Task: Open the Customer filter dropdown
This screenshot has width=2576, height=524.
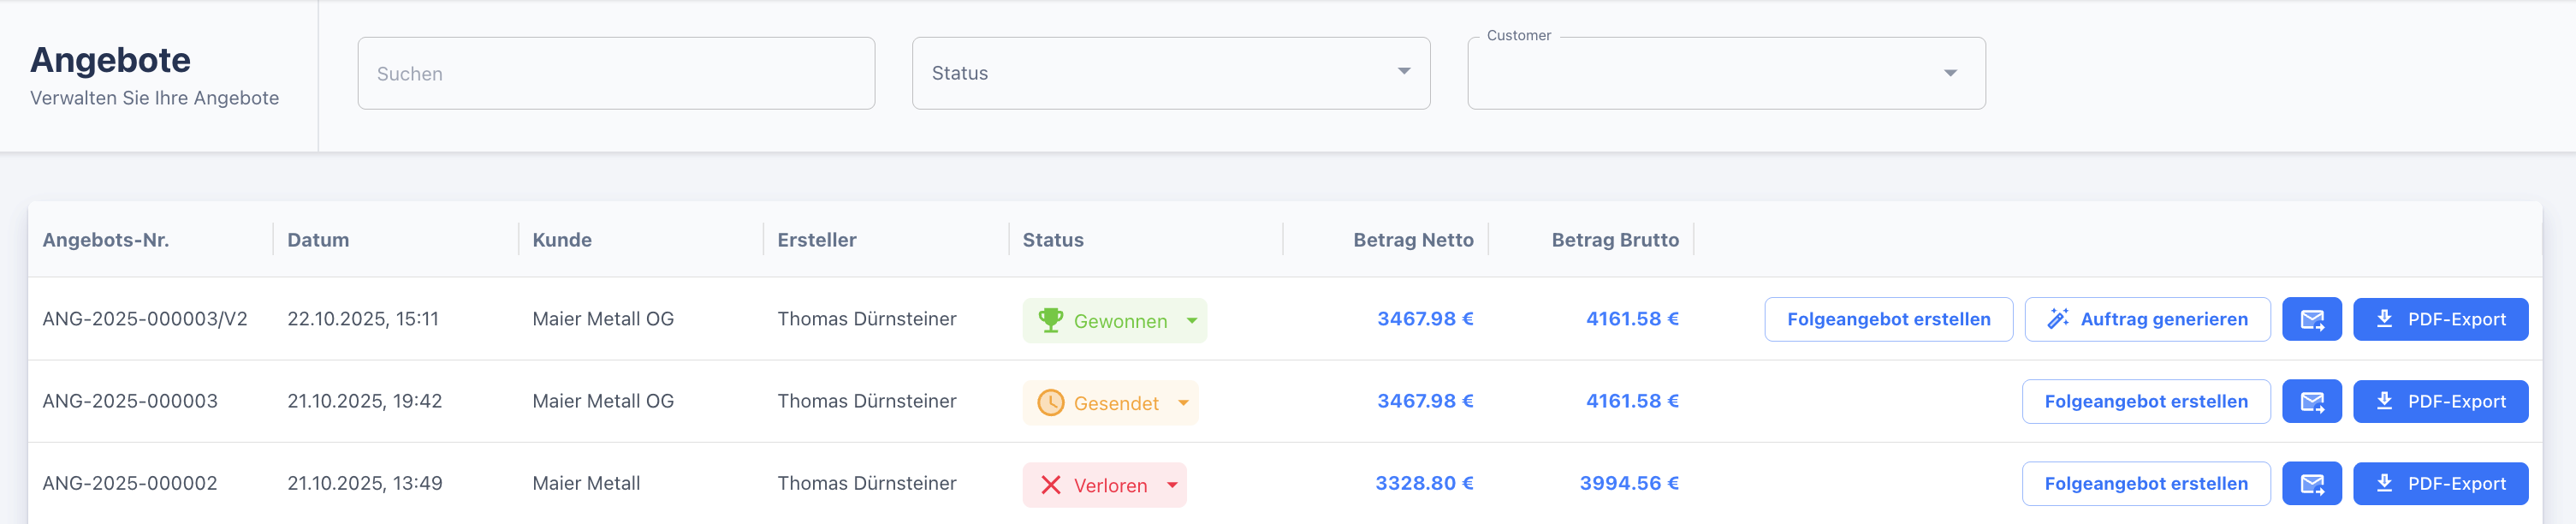Action: (1725, 73)
